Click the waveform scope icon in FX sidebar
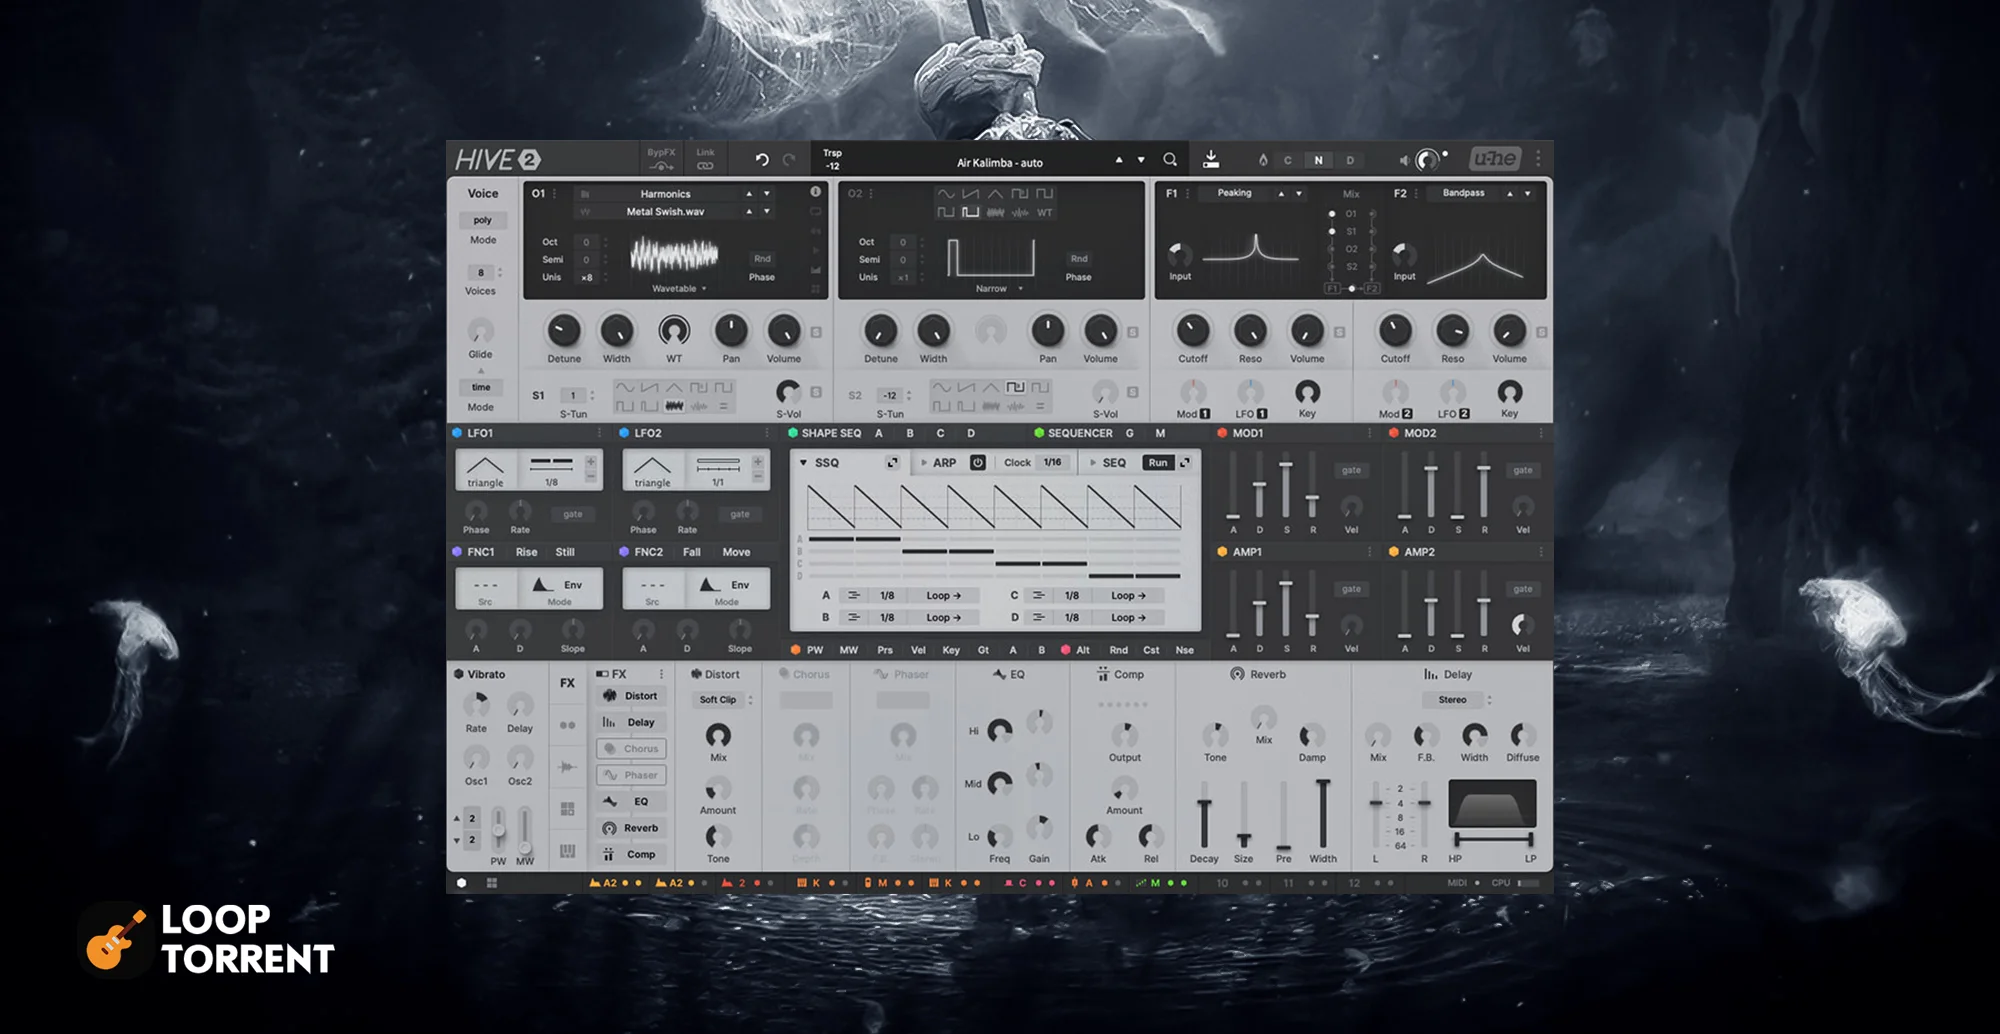2000x1034 pixels. (x=567, y=767)
